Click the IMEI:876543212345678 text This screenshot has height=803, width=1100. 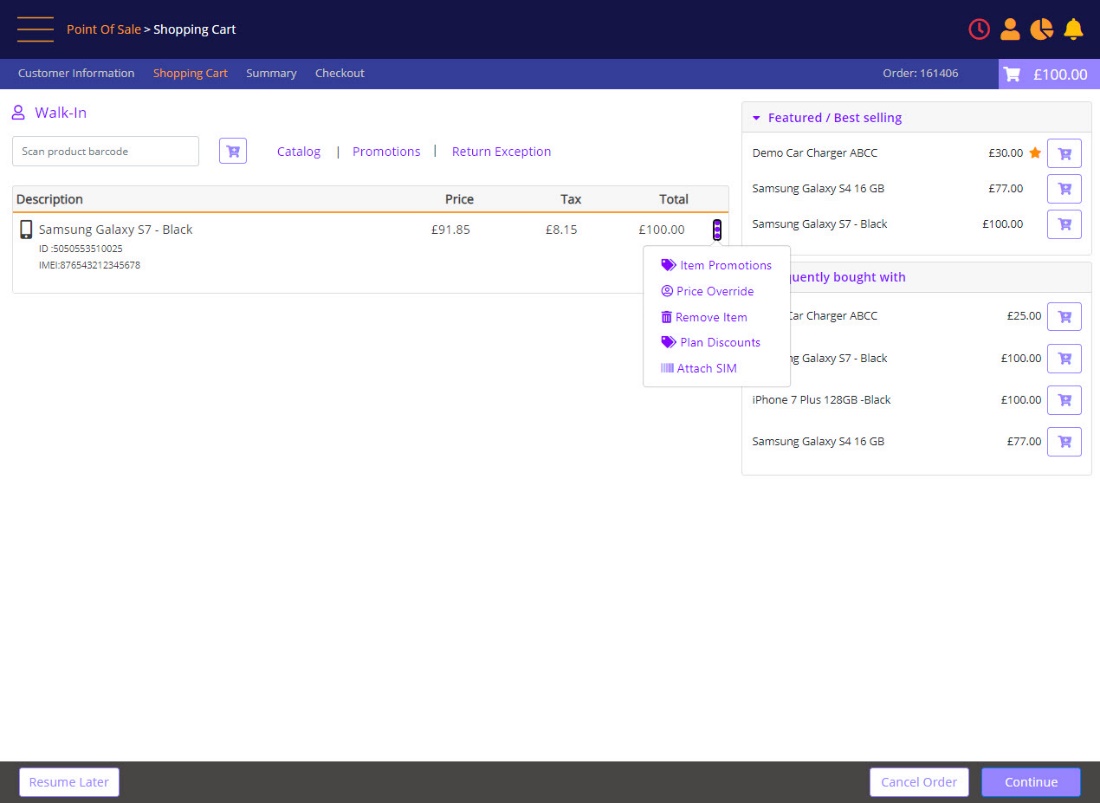pos(89,265)
